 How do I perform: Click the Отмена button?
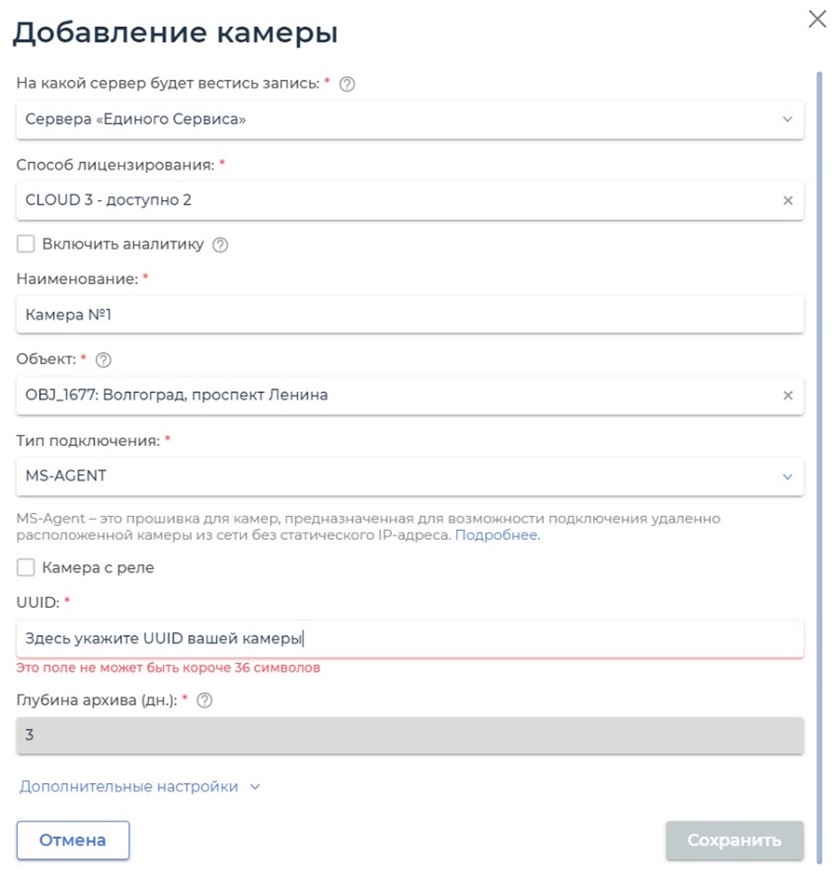(72, 840)
